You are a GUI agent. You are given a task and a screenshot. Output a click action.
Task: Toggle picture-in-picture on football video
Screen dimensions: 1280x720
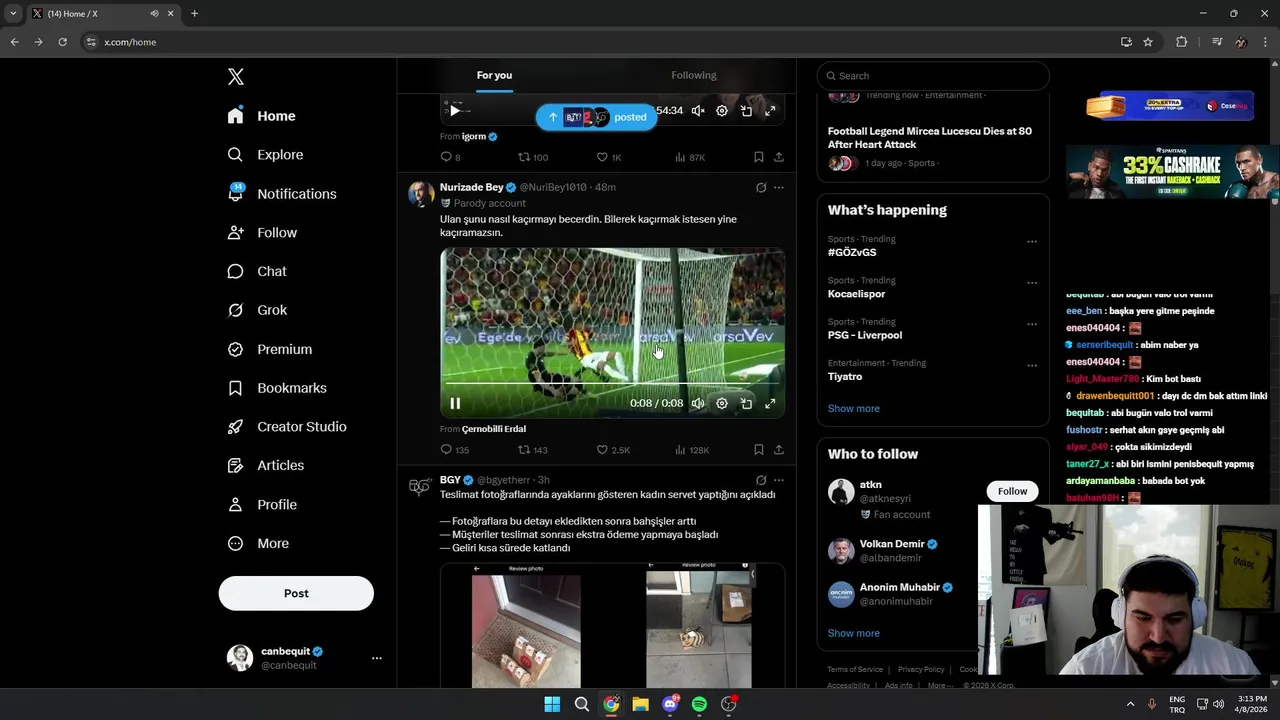(x=746, y=404)
